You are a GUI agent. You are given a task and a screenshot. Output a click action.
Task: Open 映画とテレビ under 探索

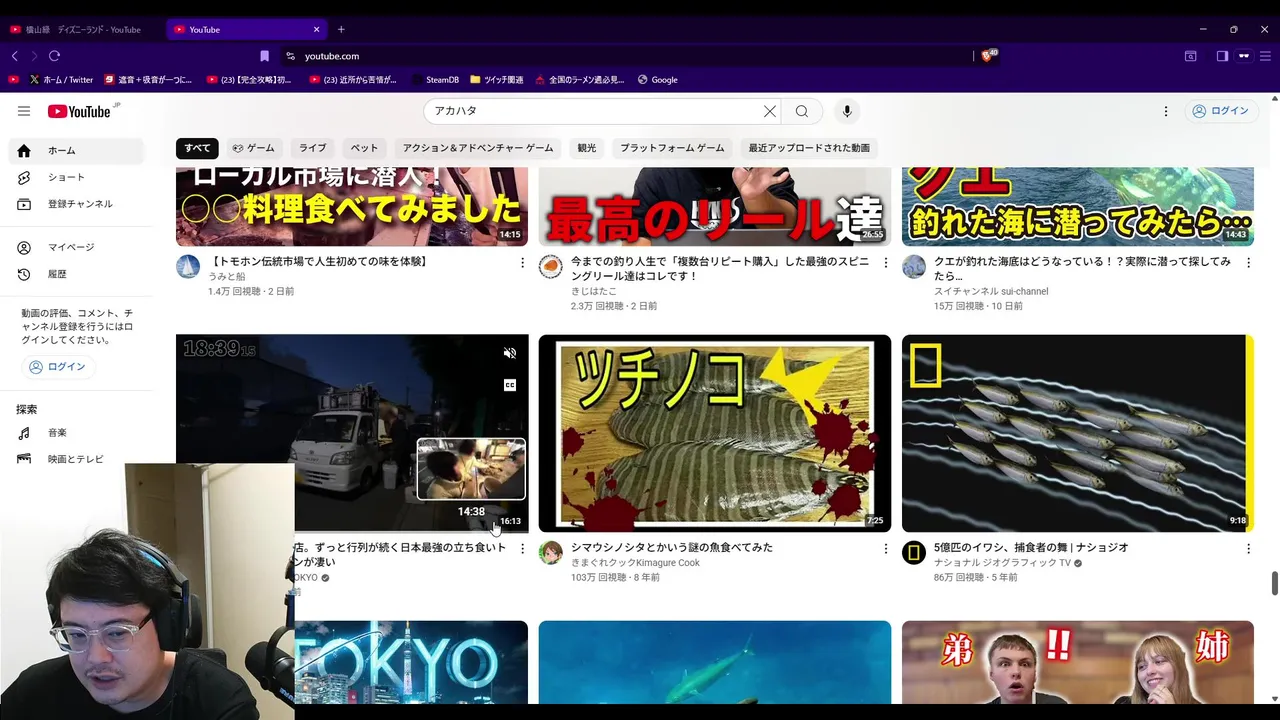pyautogui.click(x=78, y=459)
